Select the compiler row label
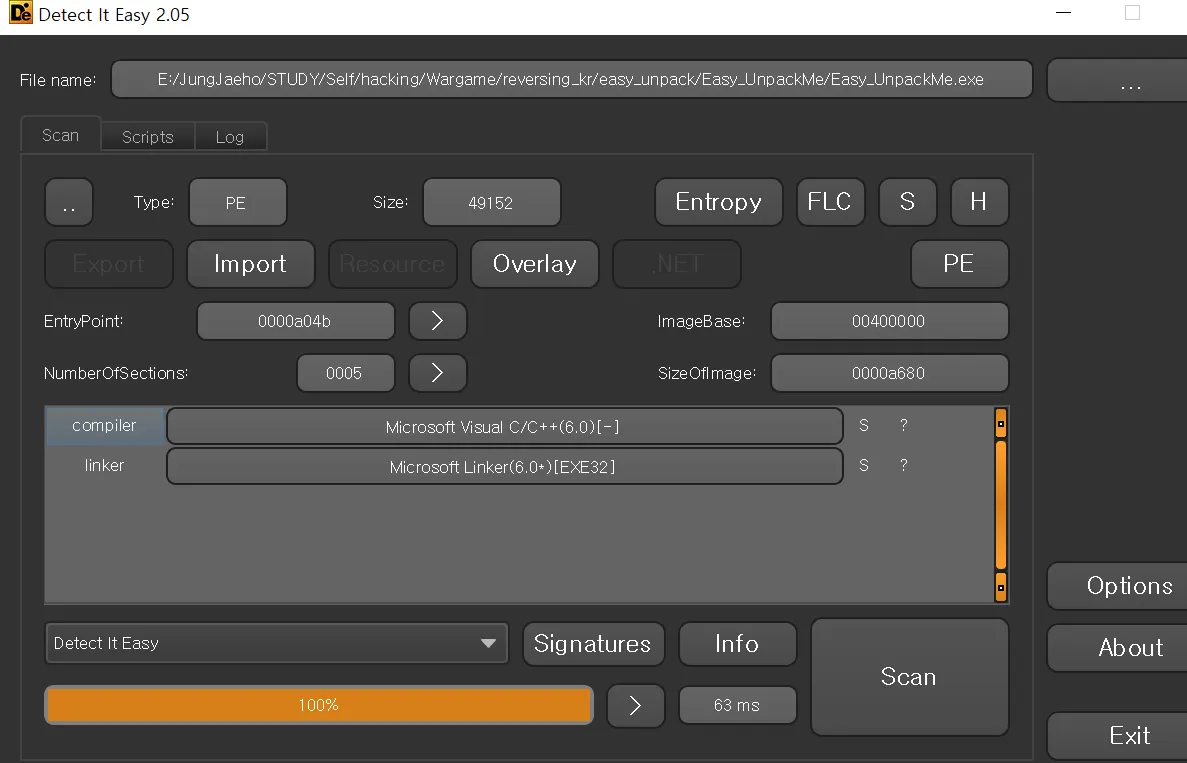Viewport: 1187px width, 763px height. (104, 426)
